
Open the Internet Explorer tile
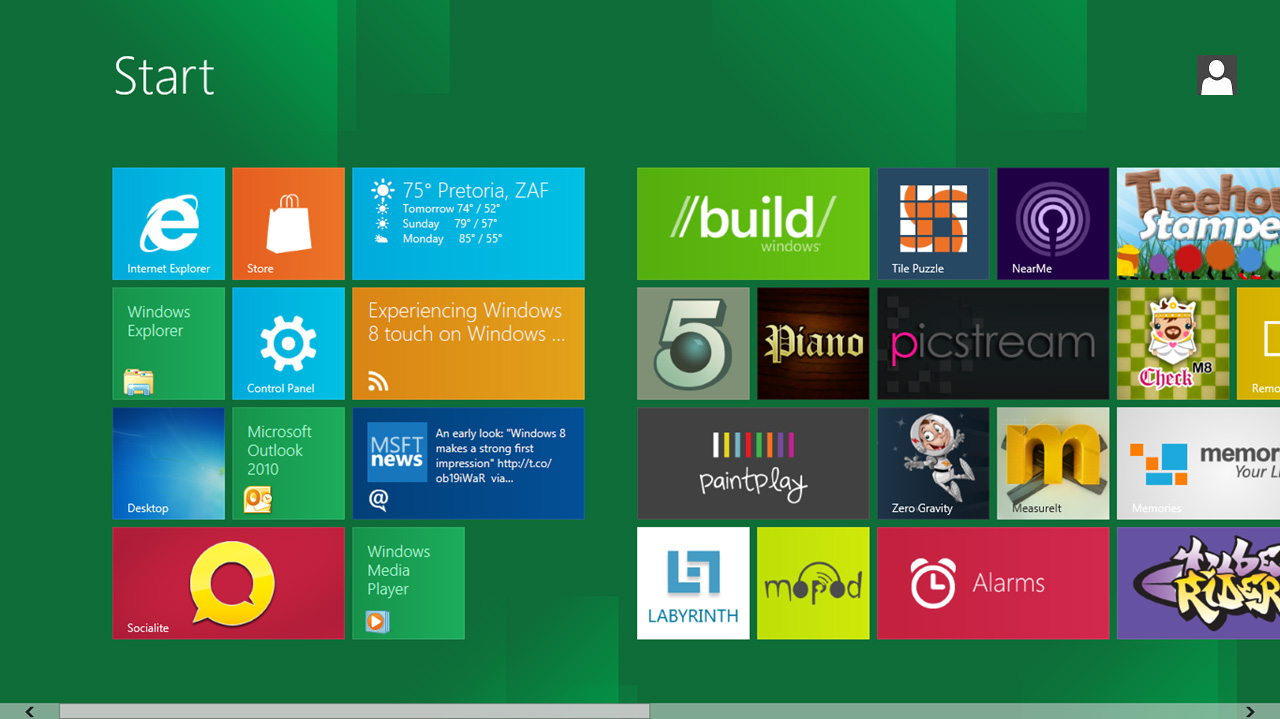[x=168, y=223]
